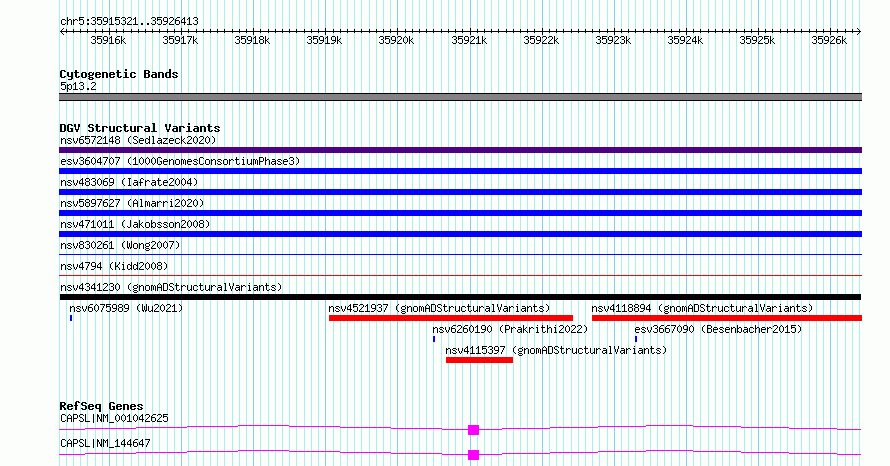The height and width of the screenshot is (466, 890).
Task: Click the red nsv4115397 variant bar
Action: tap(480, 360)
